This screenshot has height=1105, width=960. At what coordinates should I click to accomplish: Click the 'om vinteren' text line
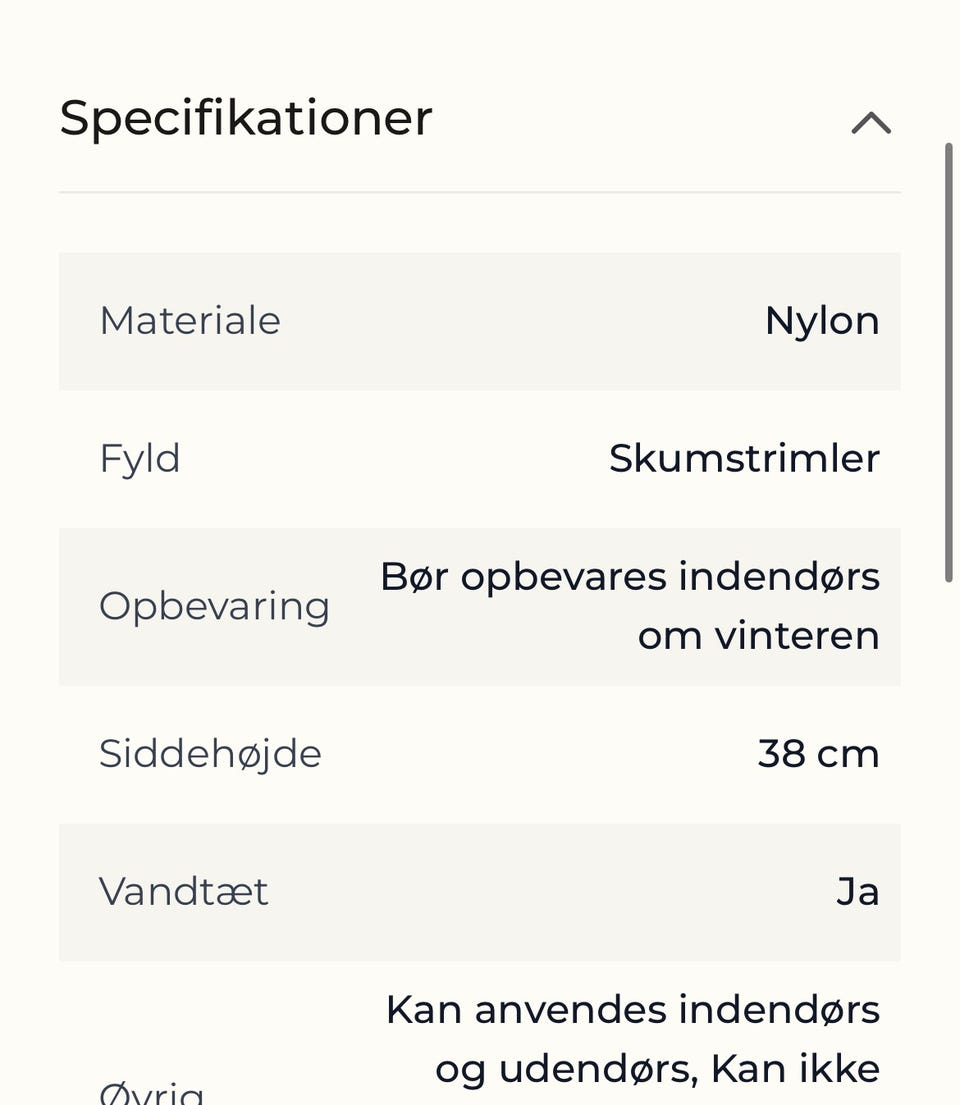758,636
